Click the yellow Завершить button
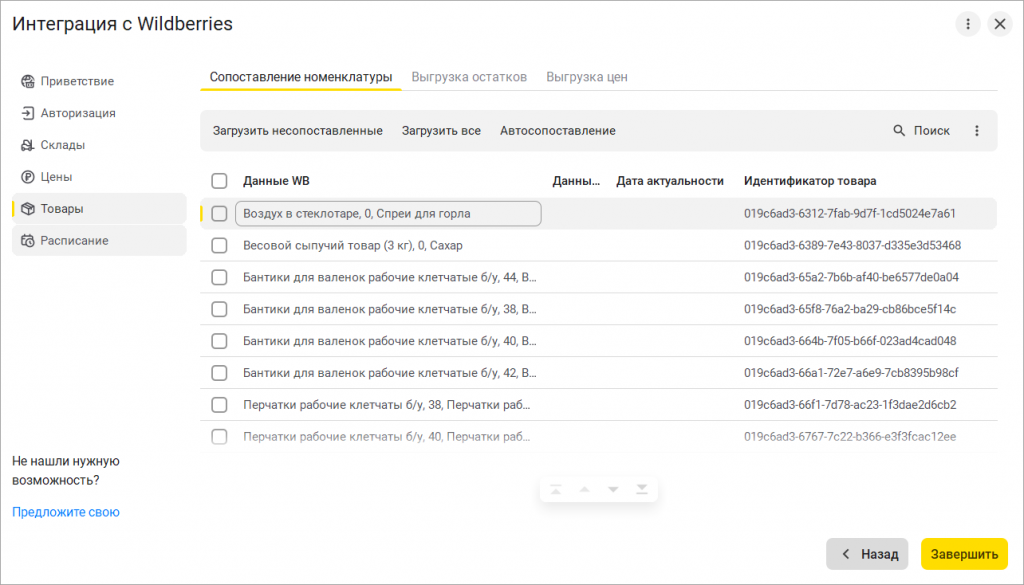The image size is (1024, 585). tap(965, 554)
